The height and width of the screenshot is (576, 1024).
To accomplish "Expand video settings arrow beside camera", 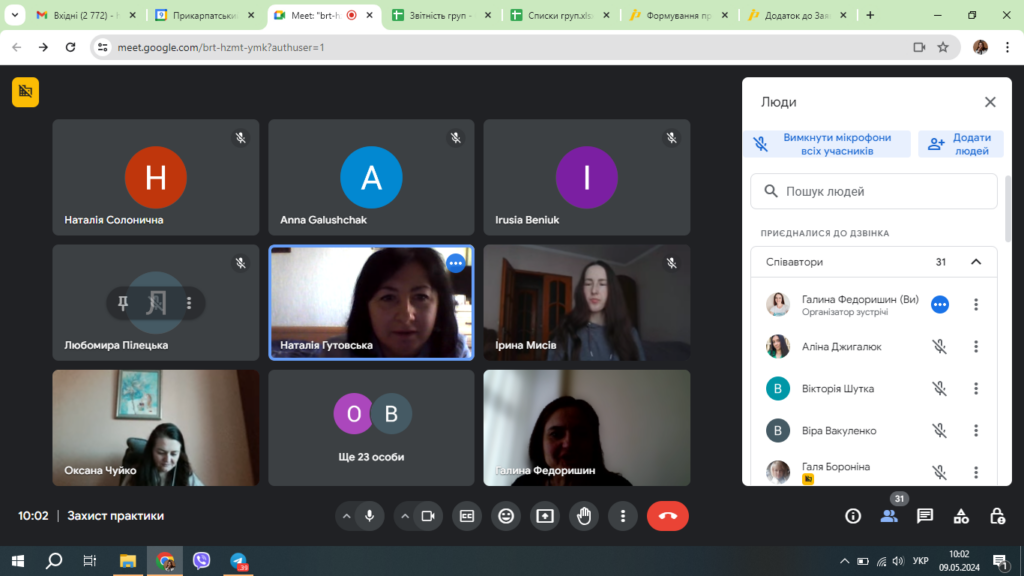I will pos(405,516).
